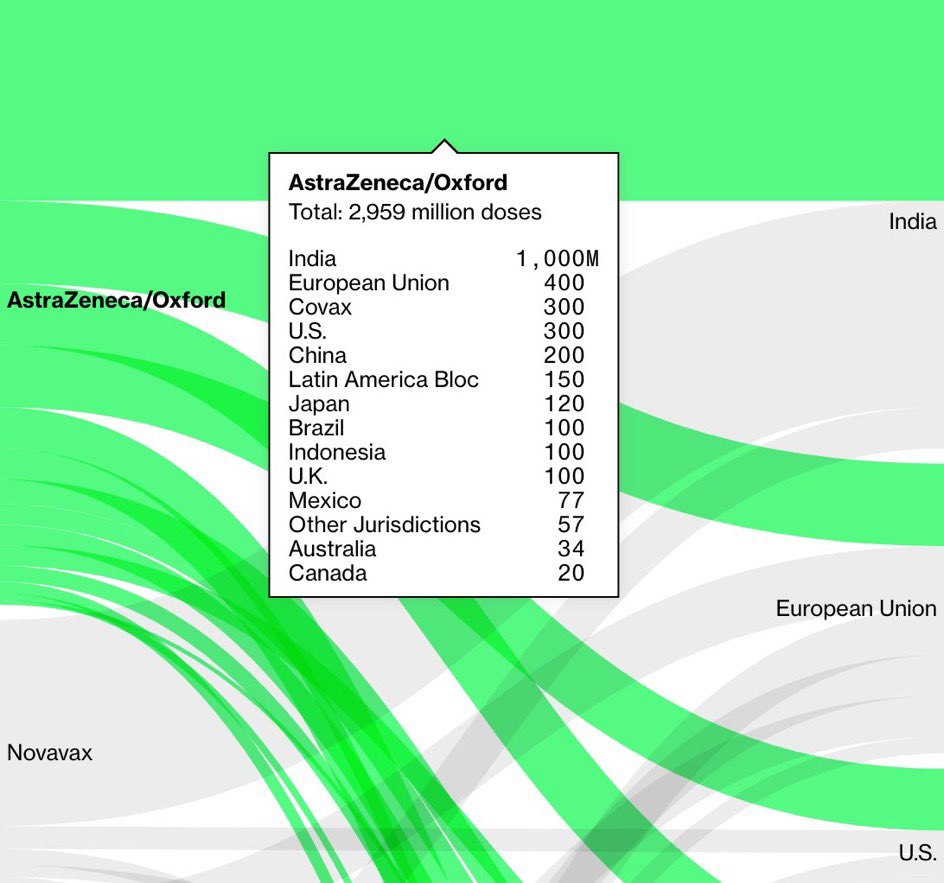Viewport: 944px width, 883px height.
Task: Click the 120 value for Japan
Action: coord(564,403)
